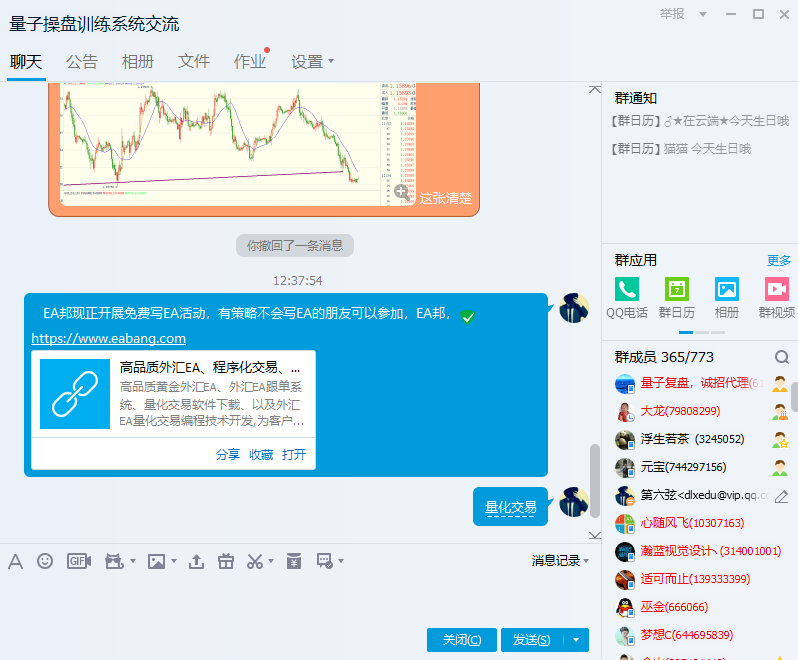
Task: Open the gift box icon
Action: tap(226, 561)
